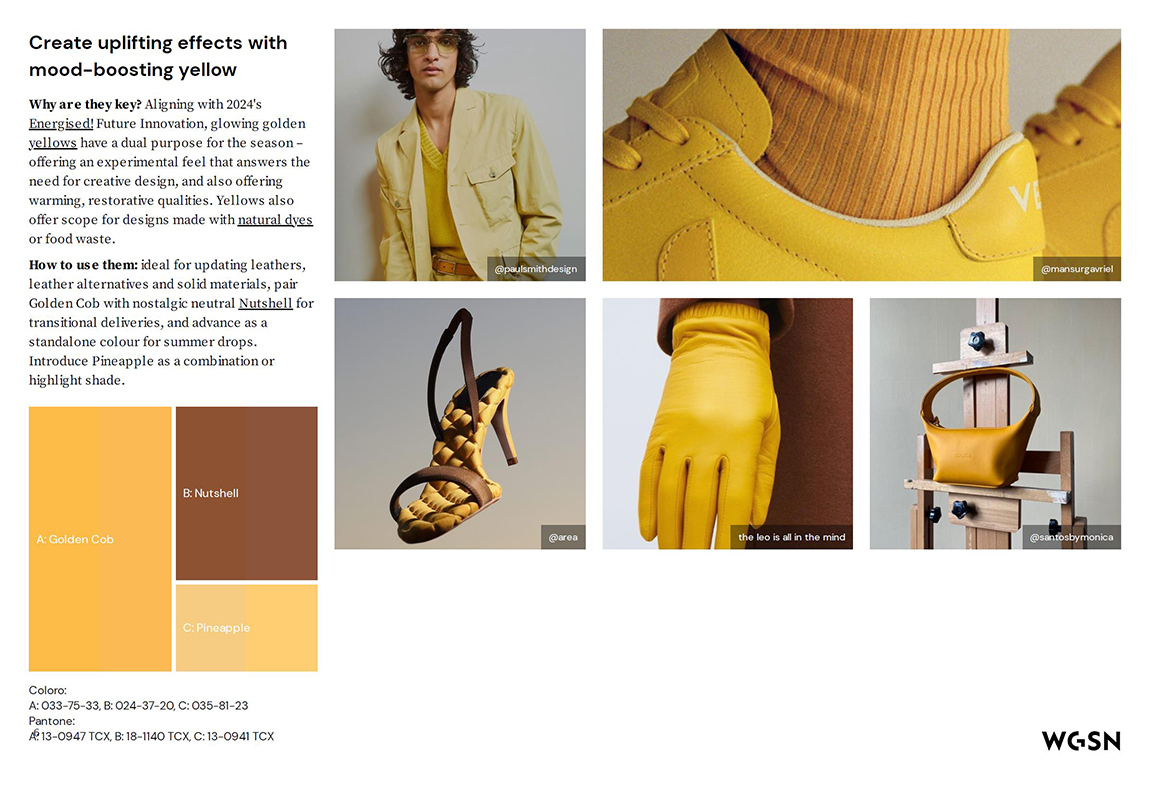
Task: Open the yellow sneaker close-up image
Action: (x=862, y=155)
